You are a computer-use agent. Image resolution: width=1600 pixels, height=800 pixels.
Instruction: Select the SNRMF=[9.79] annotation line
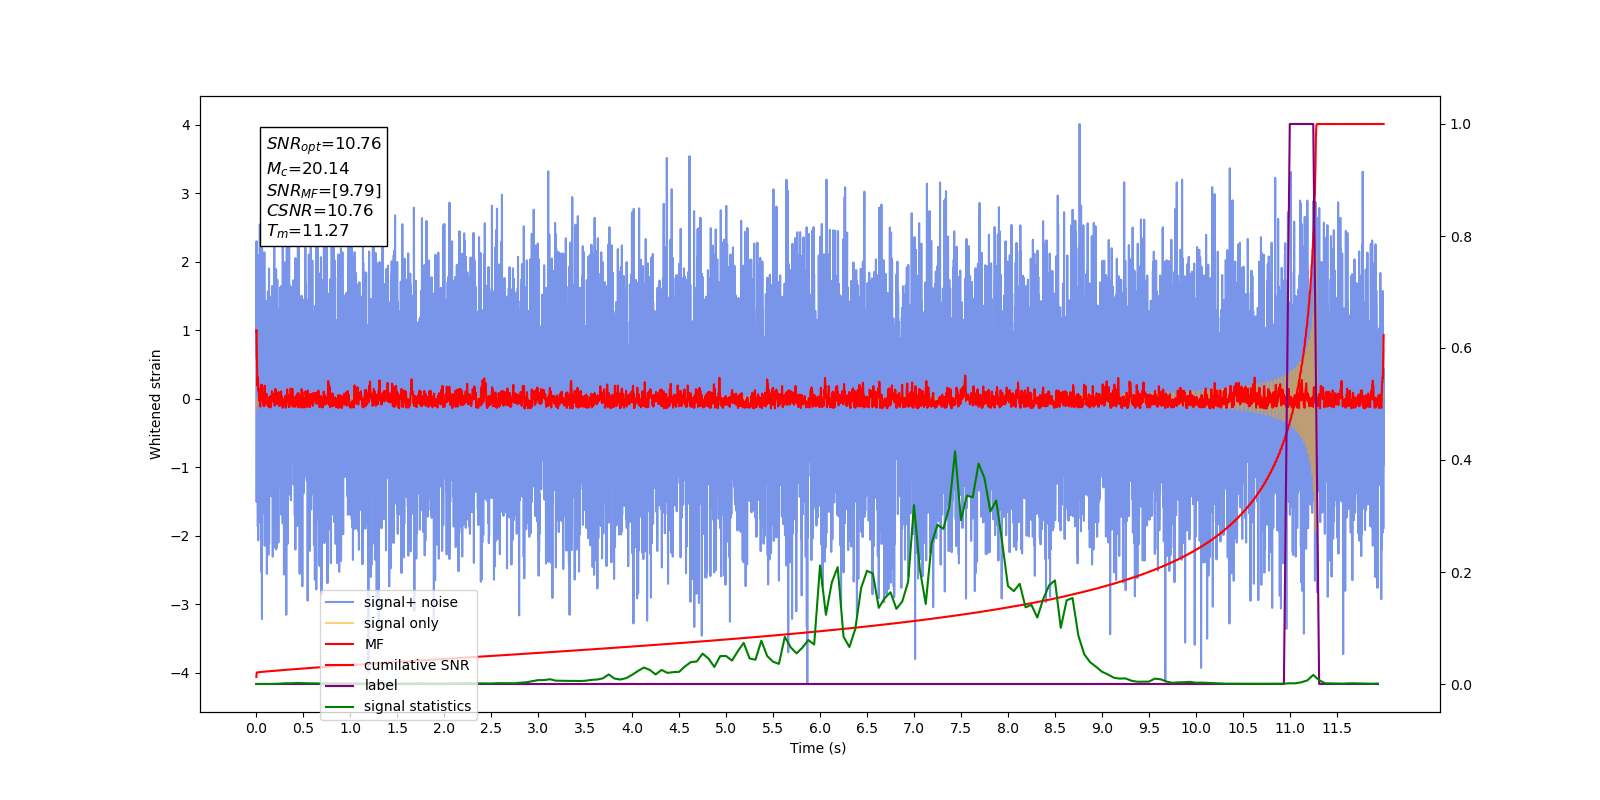324,191
